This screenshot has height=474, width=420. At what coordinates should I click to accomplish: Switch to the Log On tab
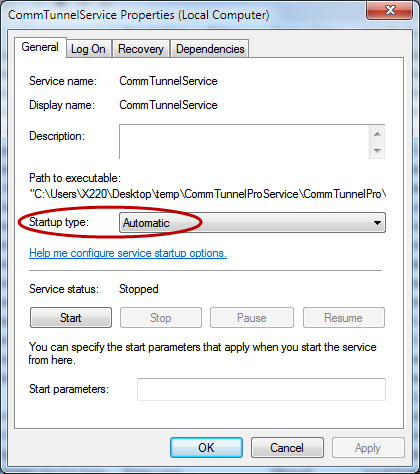pyautogui.click(x=88, y=49)
